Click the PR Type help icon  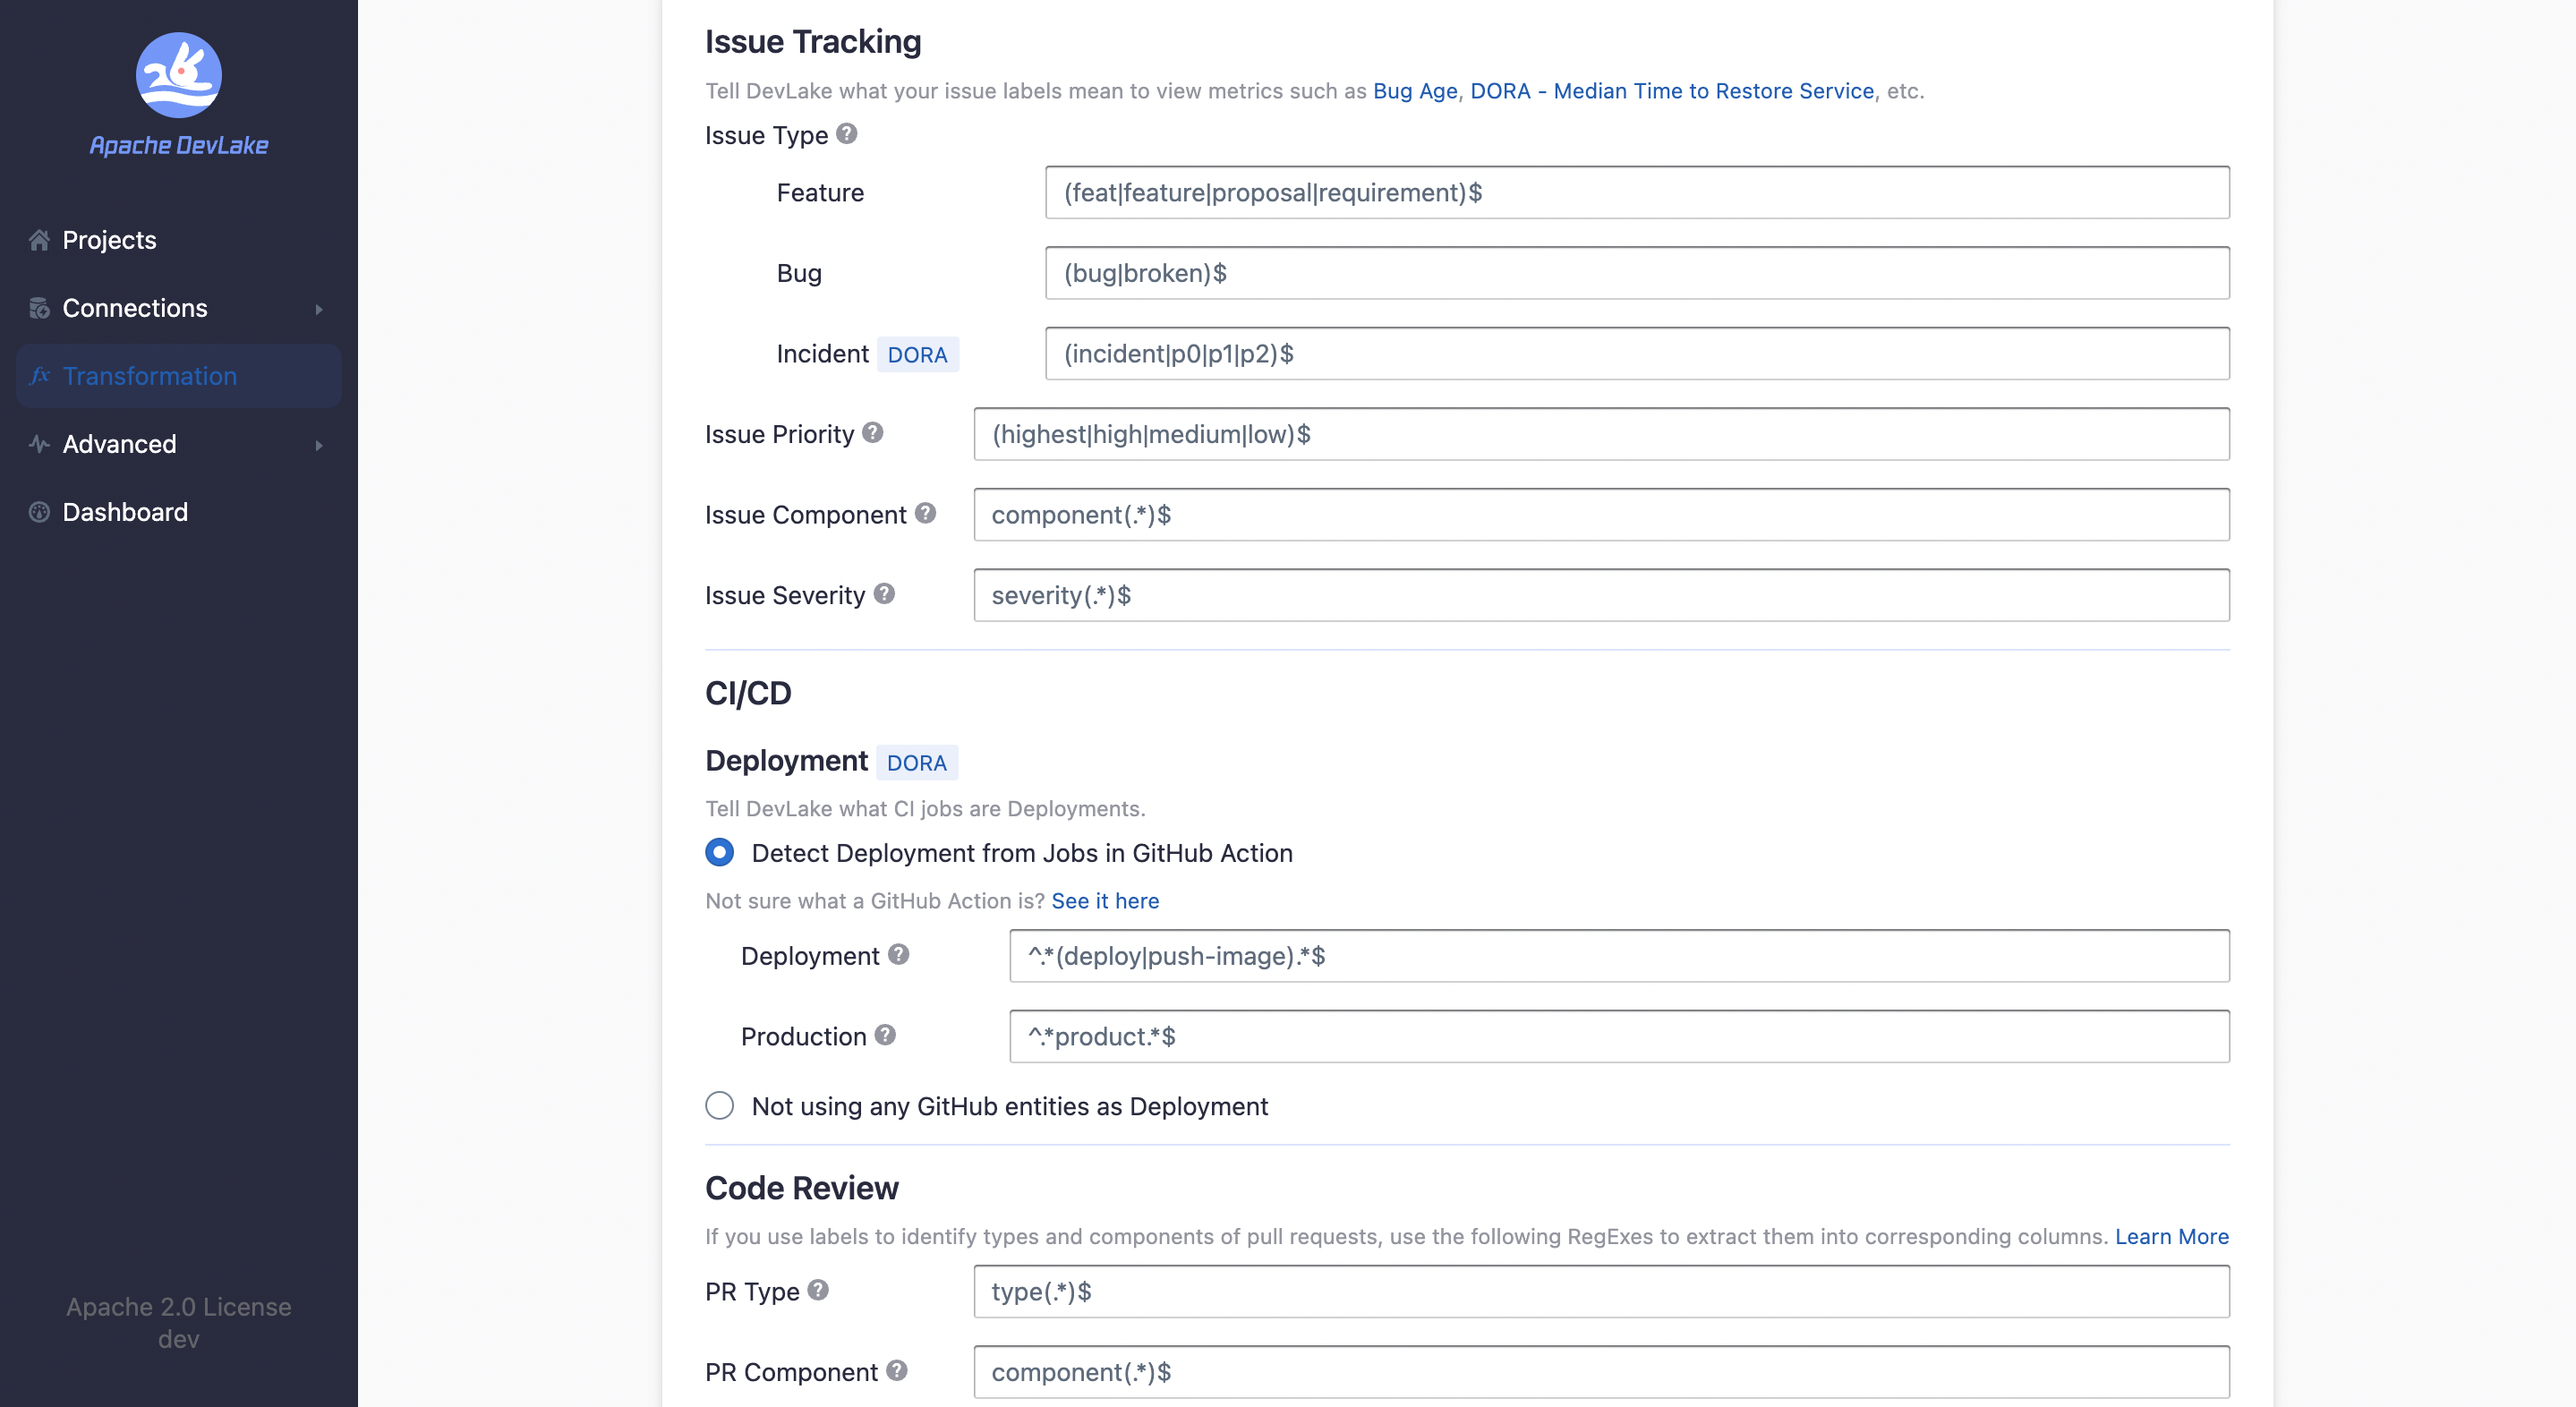pyautogui.click(x=818, y=1290)
